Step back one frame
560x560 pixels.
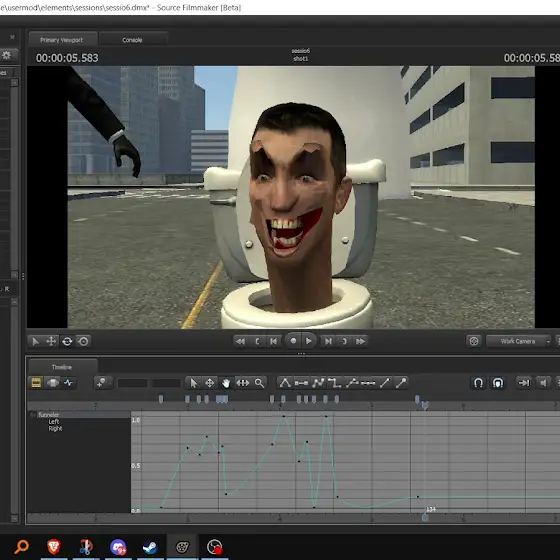tap(274, 341)
